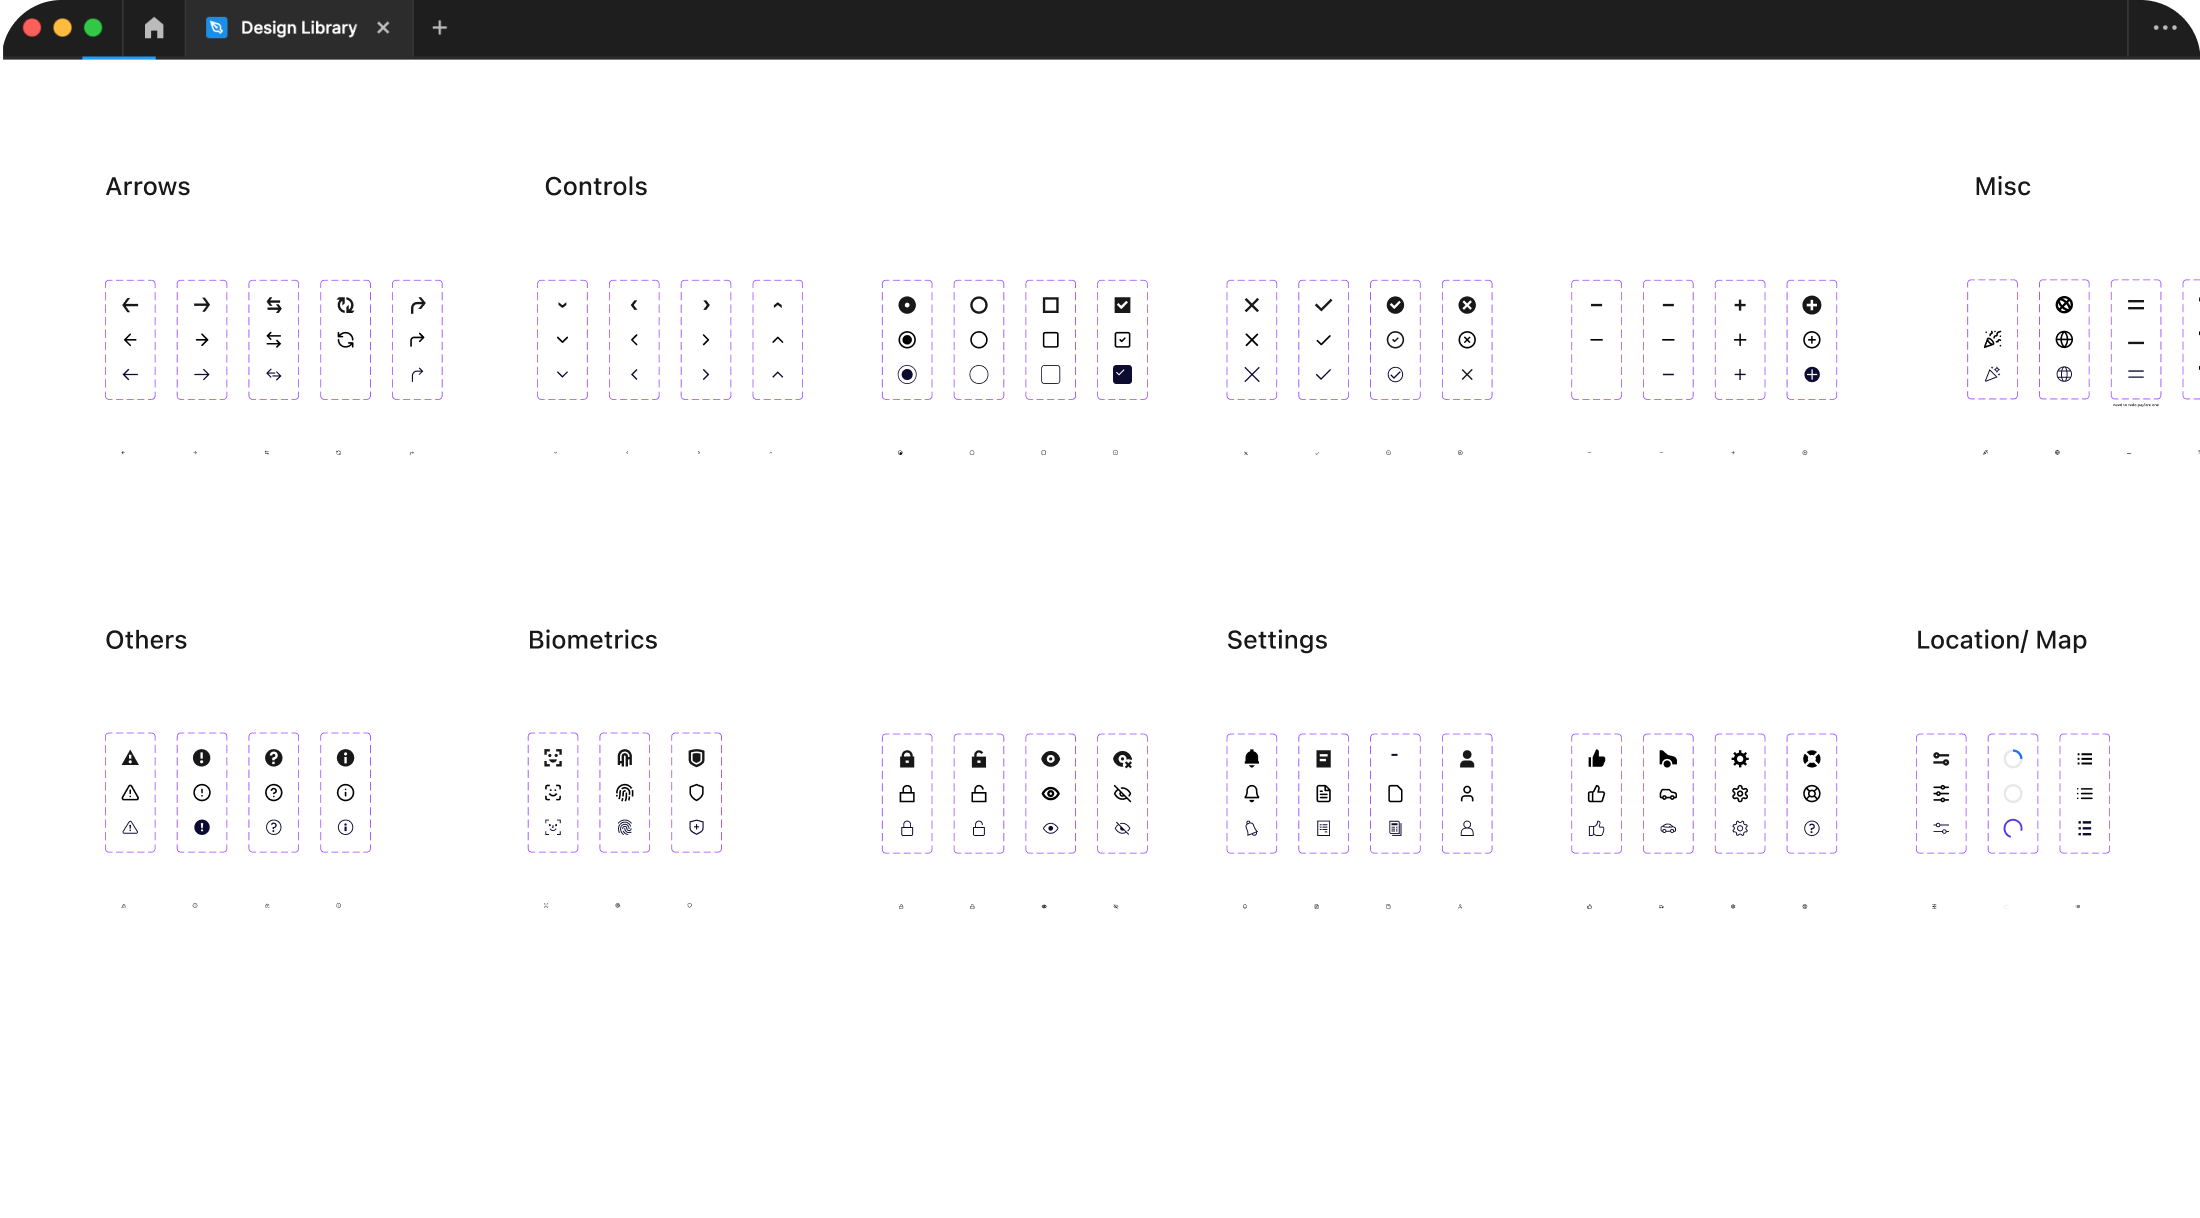Click the thinnest up chevron in Controls
2200x1218 pixels.
(x=777, y=375)
